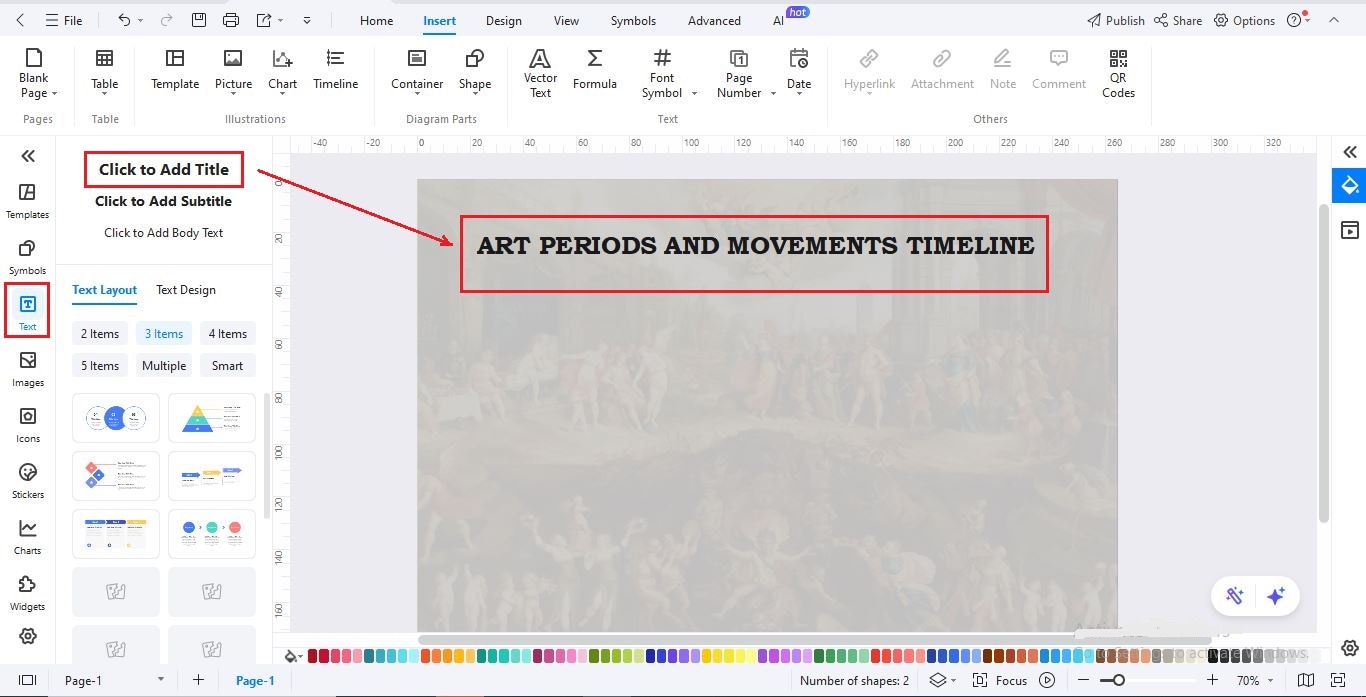The height and width of the screenshot is (697, 1366).
Task: Collapse the ribbon with the chevron
Action: [1334, 20]
